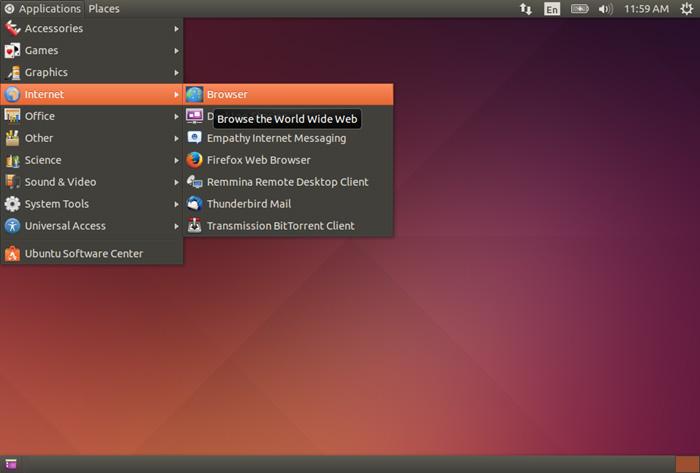The width and height of the screenshot is (700, 473).
Task: Click the Empathy messaging icon
Action: pos(194,138)
